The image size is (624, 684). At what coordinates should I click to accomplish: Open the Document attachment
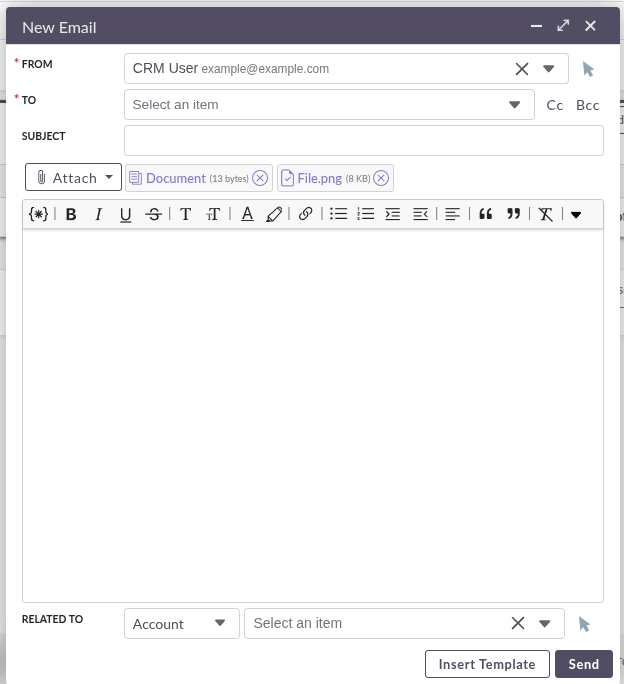176,178
